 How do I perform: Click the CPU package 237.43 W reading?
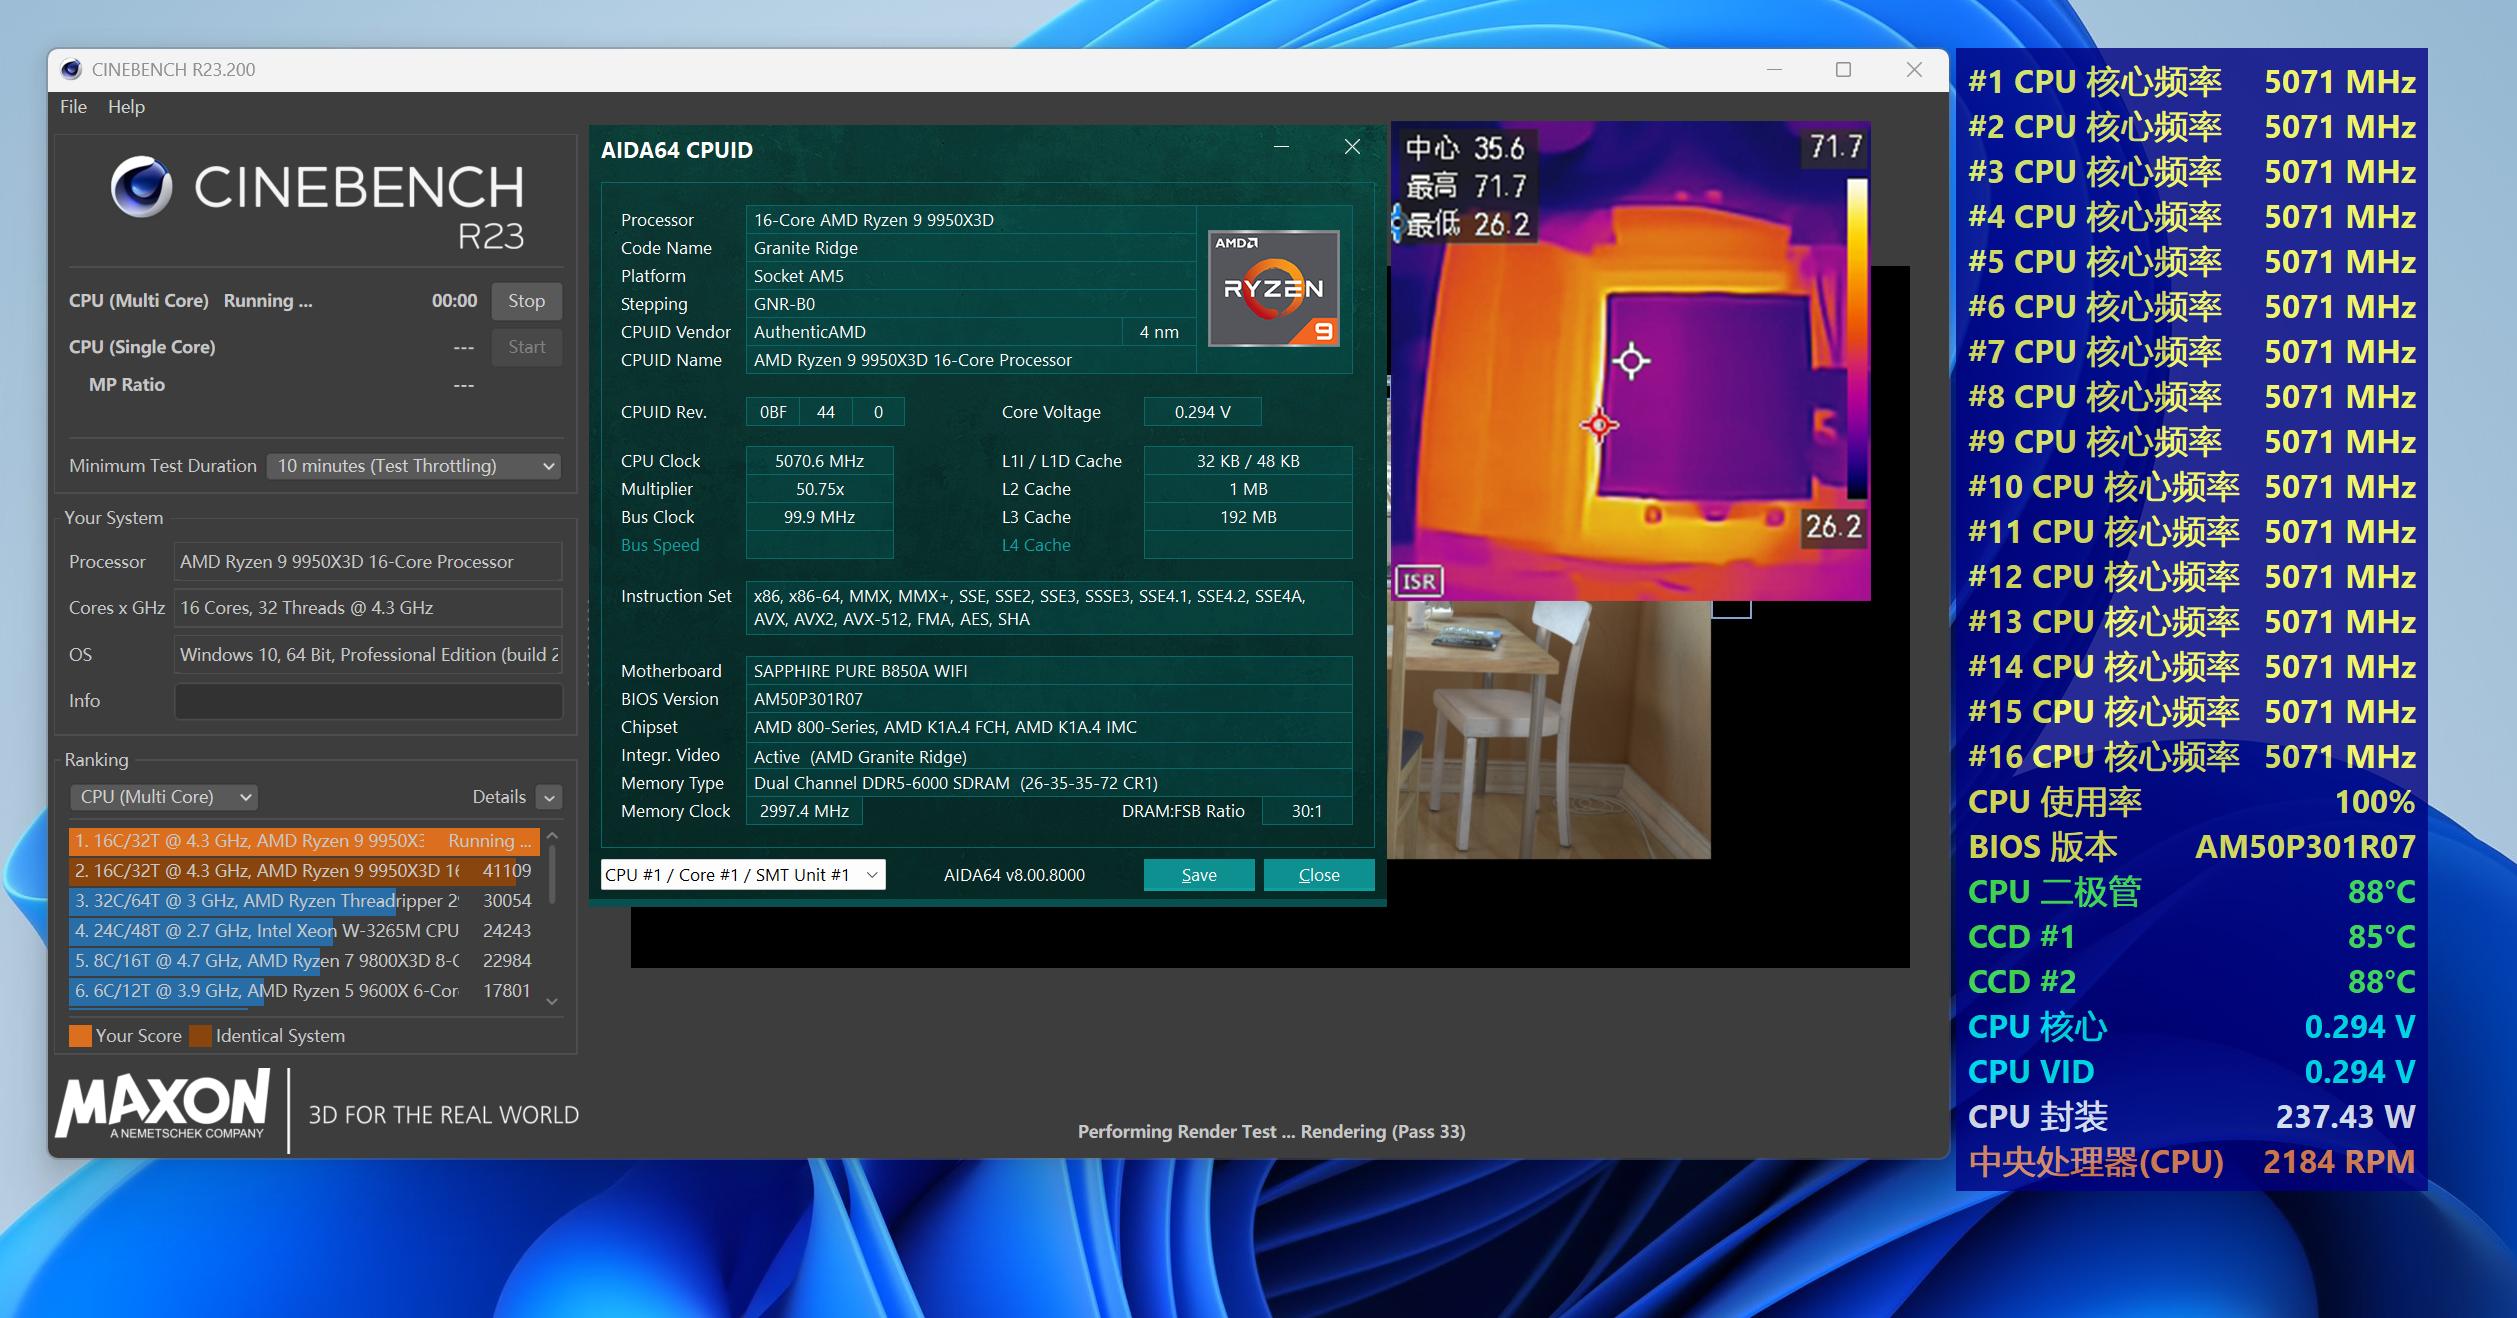(2191, 1117)
